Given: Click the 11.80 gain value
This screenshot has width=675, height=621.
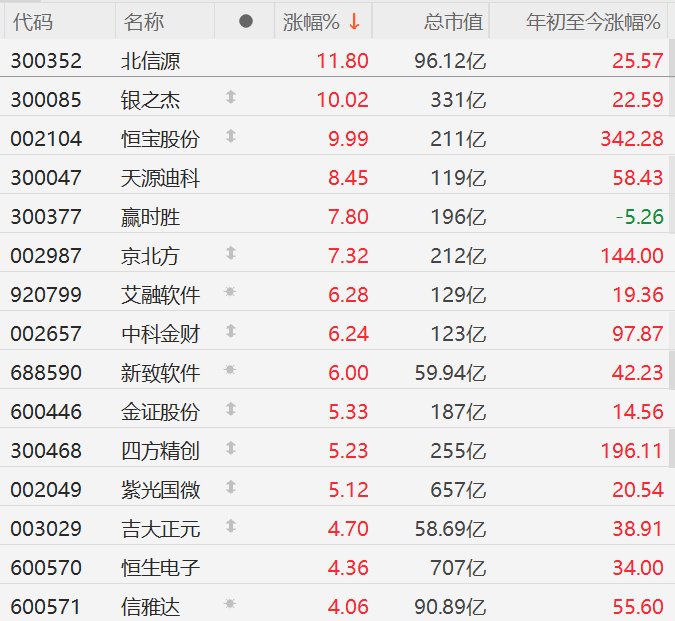Looking at the screenshot, I should click(343, 61).
